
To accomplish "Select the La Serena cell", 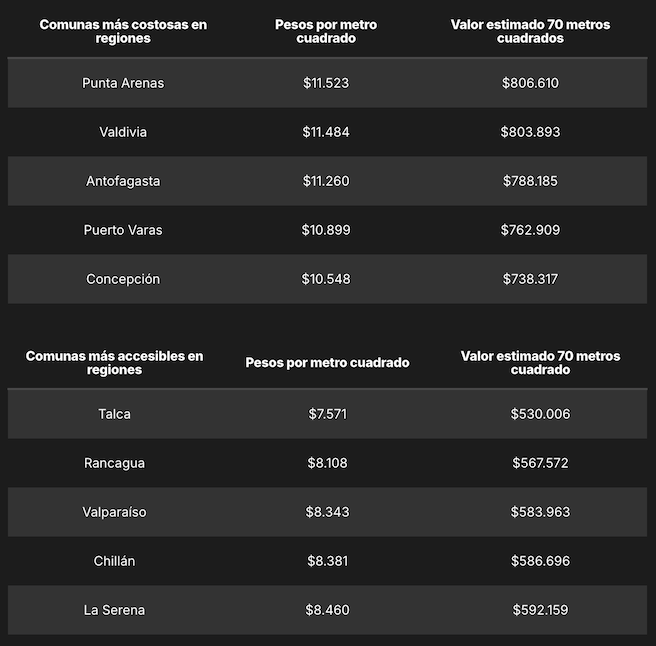I will point(115,610).
